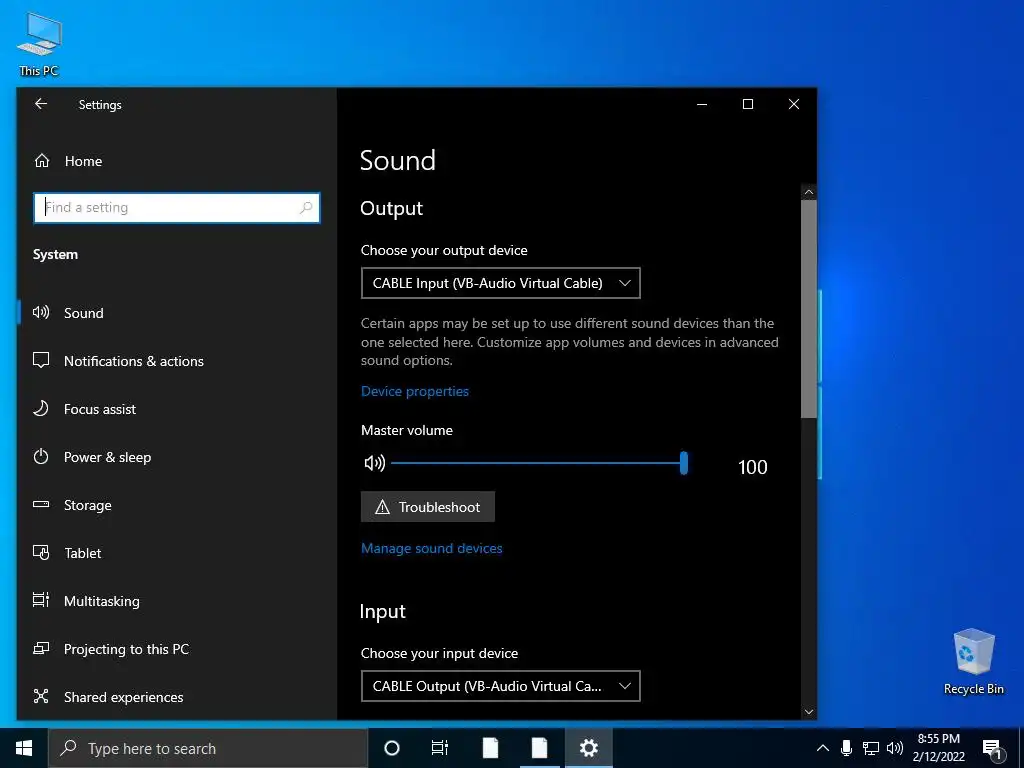Click the Shared experiences icon
Screen dimensions: 1024x768
tap(41, 696)
